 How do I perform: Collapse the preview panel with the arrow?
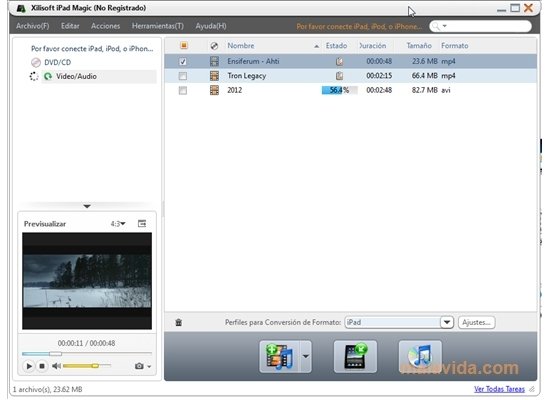pyautogui.click(x=87, y=206)
